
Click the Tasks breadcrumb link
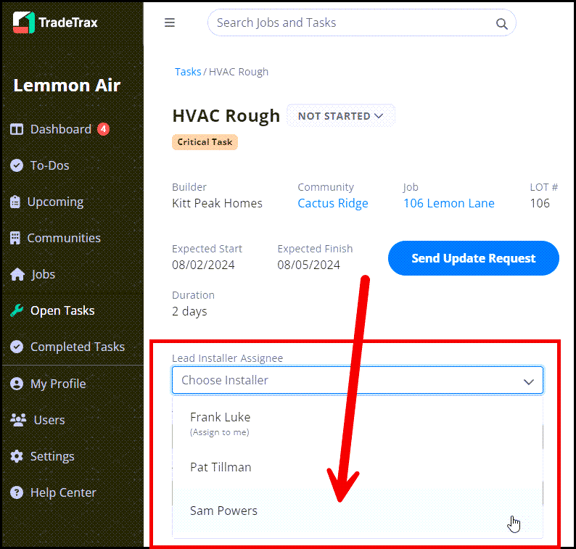coord(188,72)
